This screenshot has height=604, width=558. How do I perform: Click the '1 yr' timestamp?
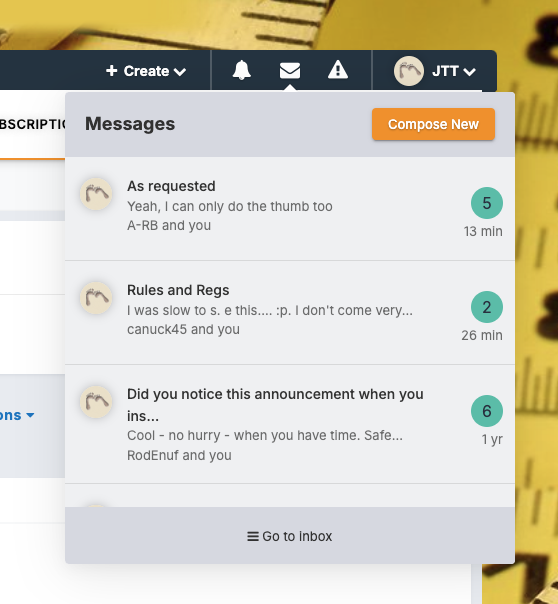coord(492,440)
